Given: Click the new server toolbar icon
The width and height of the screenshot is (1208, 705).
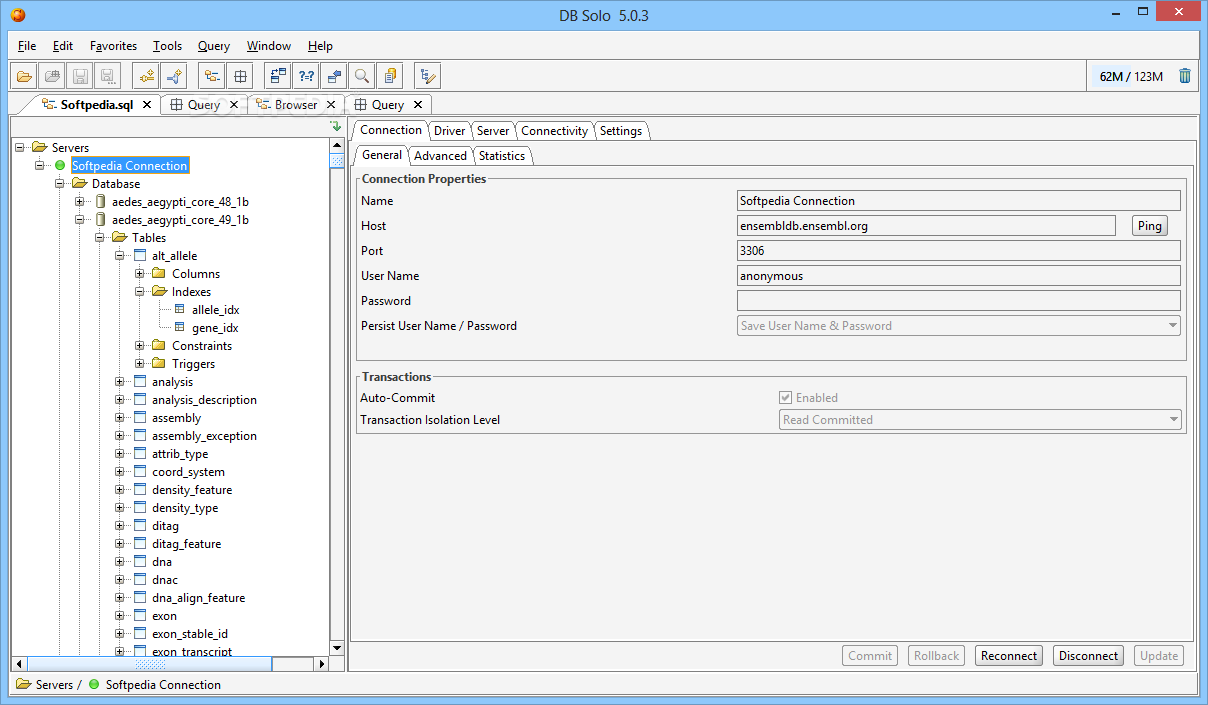Looking at the screenshot, I should pyautogui.click(x=146, y=76).
